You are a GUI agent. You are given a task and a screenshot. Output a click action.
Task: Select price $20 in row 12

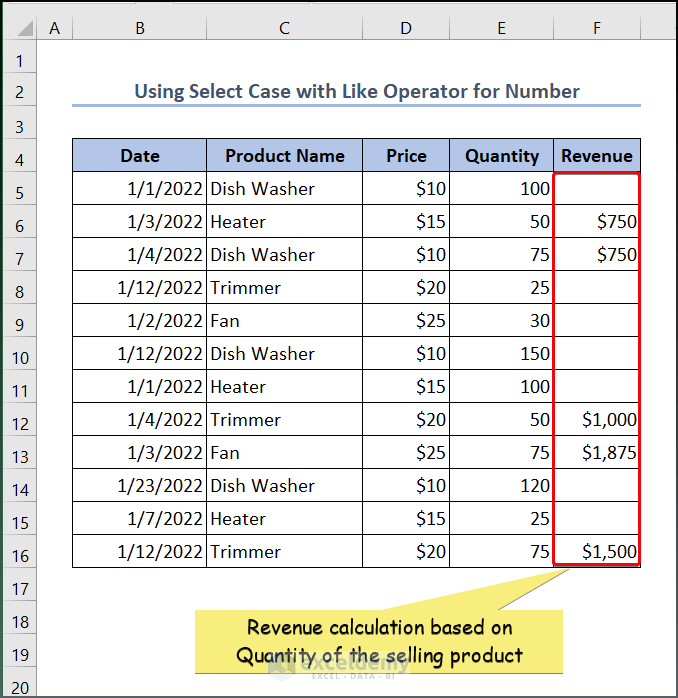click(406, 419)
